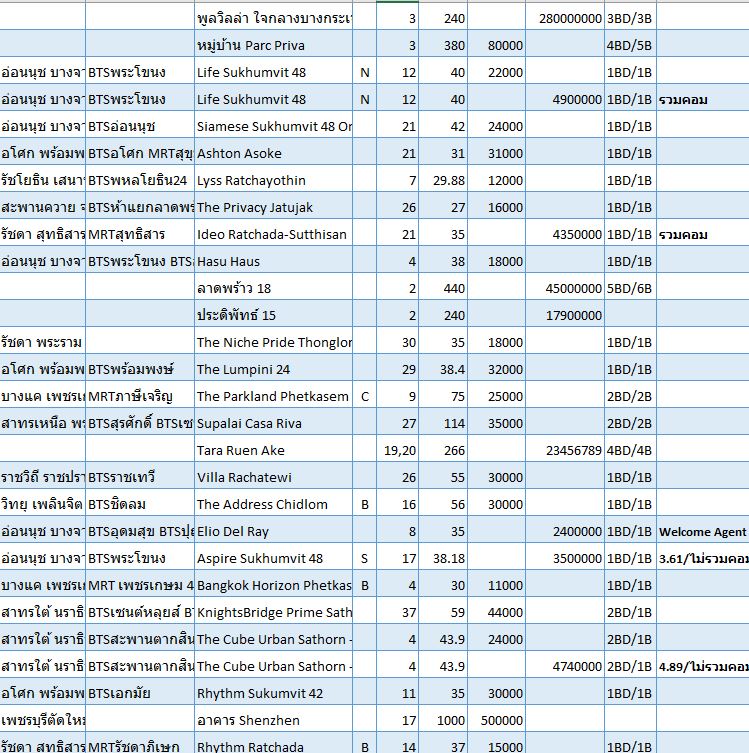Viewport: 749px width, 753px height.
Task: Click the KnightsBridge Prime Sathorn cell
Action: (x=274, y=612)
